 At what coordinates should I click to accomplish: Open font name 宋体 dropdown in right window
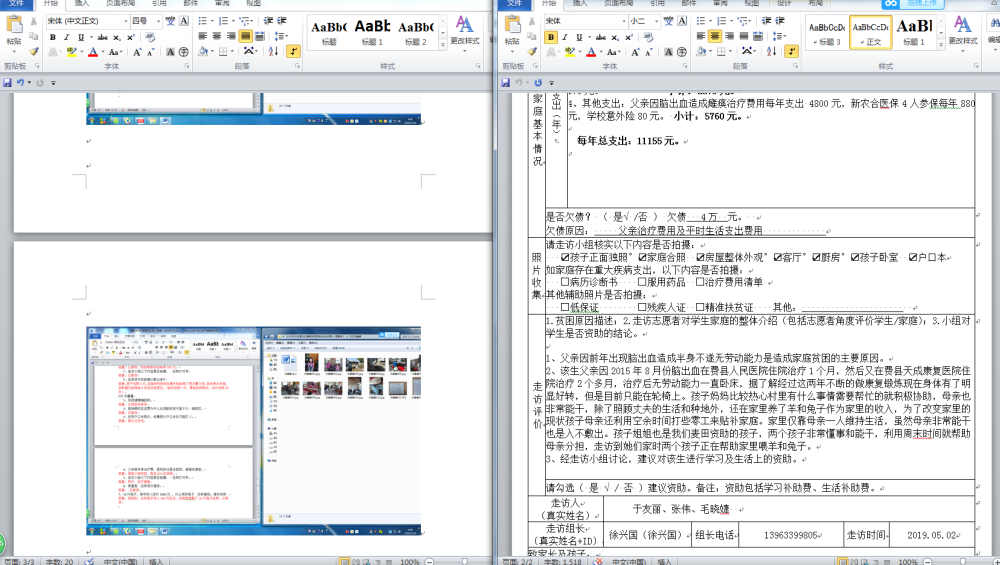[624, 21]
